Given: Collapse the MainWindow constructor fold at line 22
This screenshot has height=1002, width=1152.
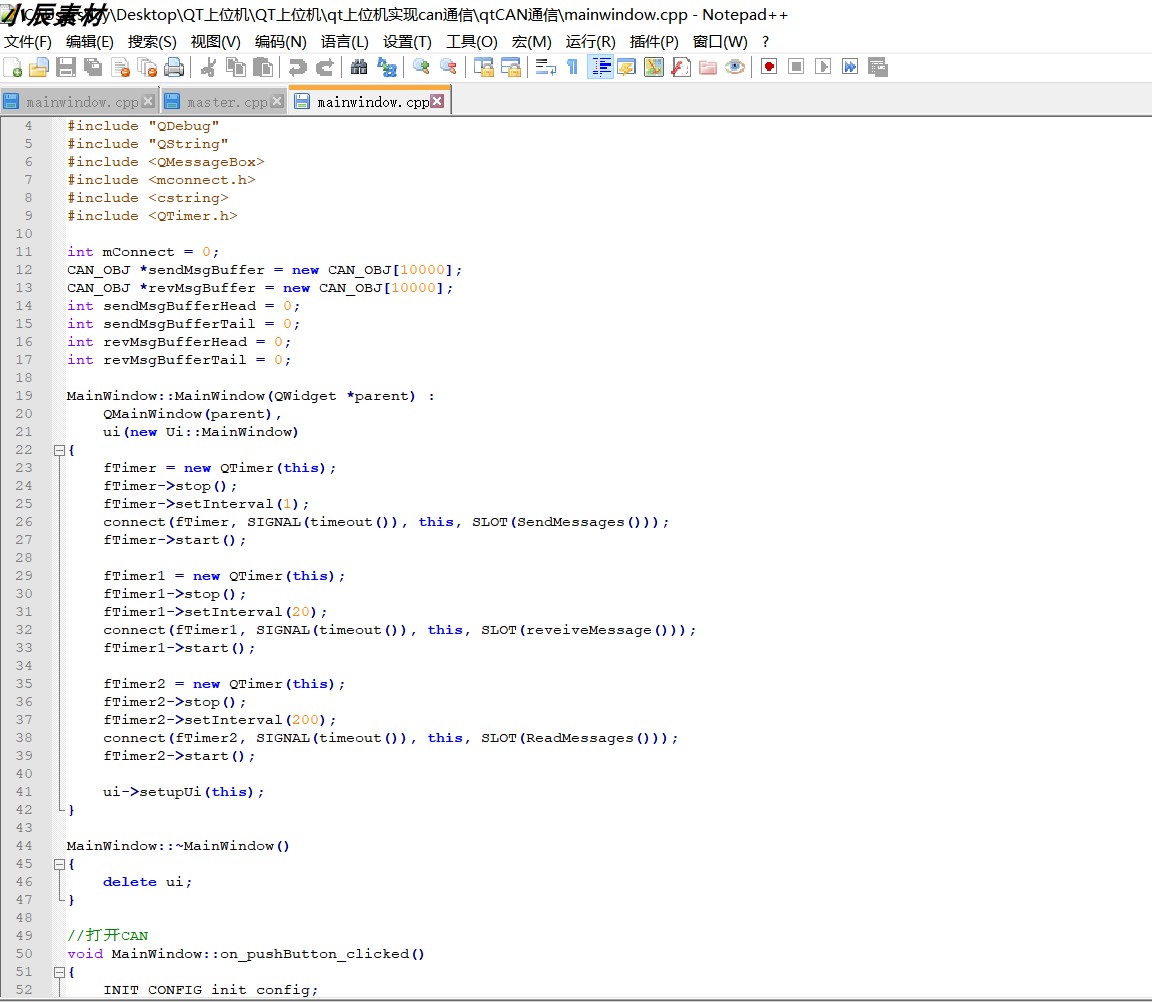Looking at the screenshot, I should [60, 450].
